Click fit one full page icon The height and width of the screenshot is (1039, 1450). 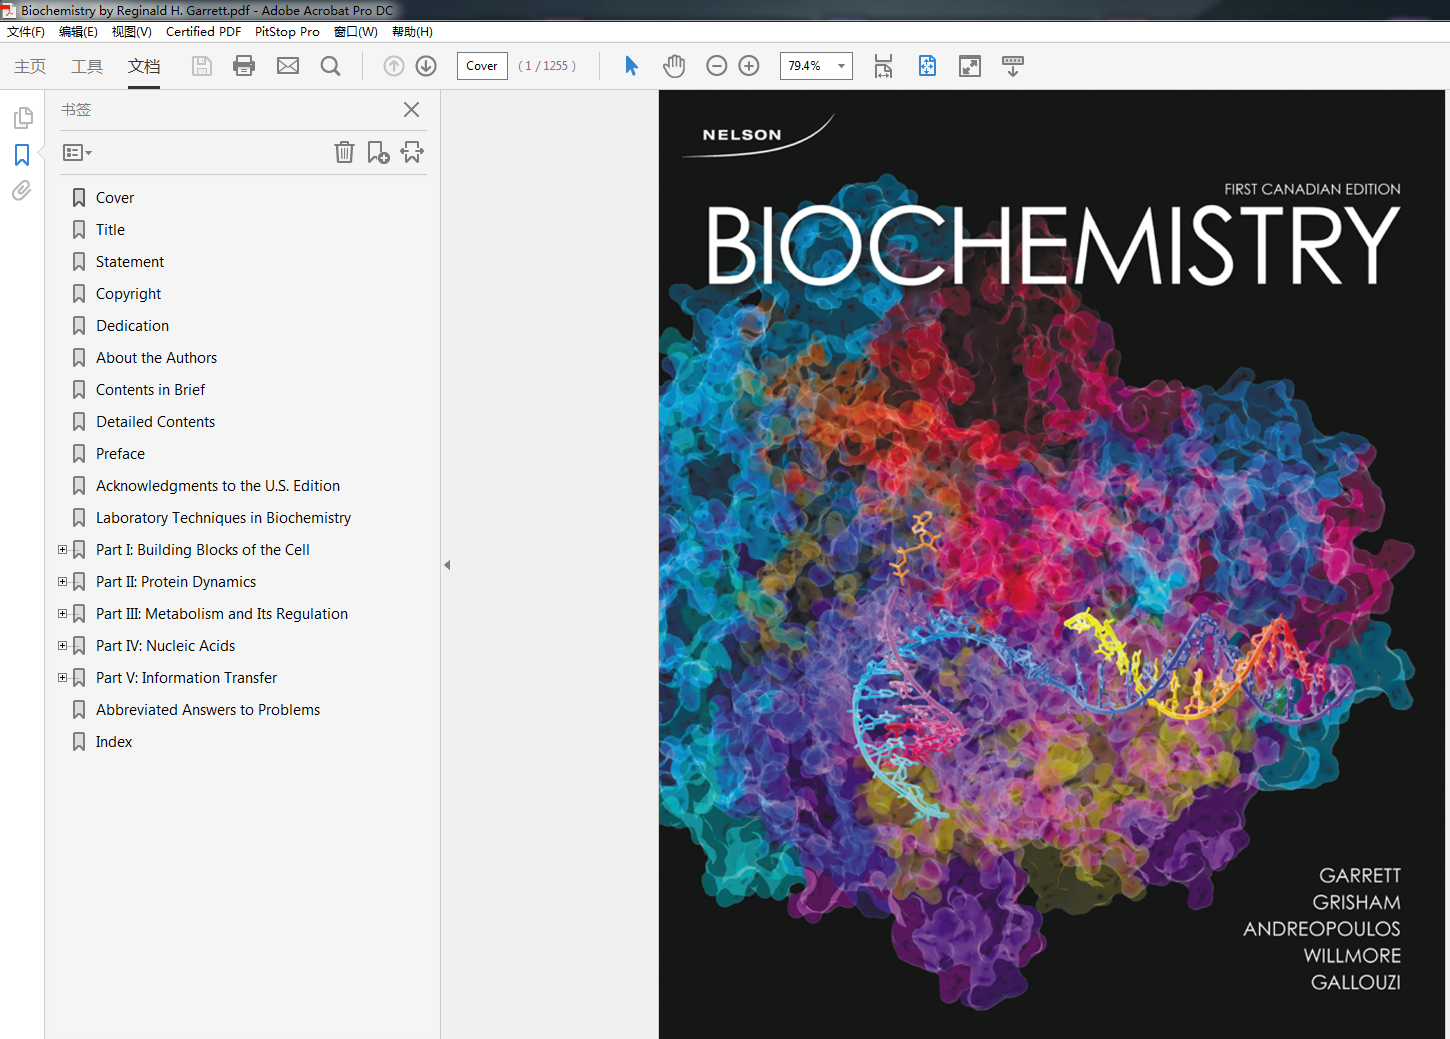pyautogui.click(x=927, y=66)
